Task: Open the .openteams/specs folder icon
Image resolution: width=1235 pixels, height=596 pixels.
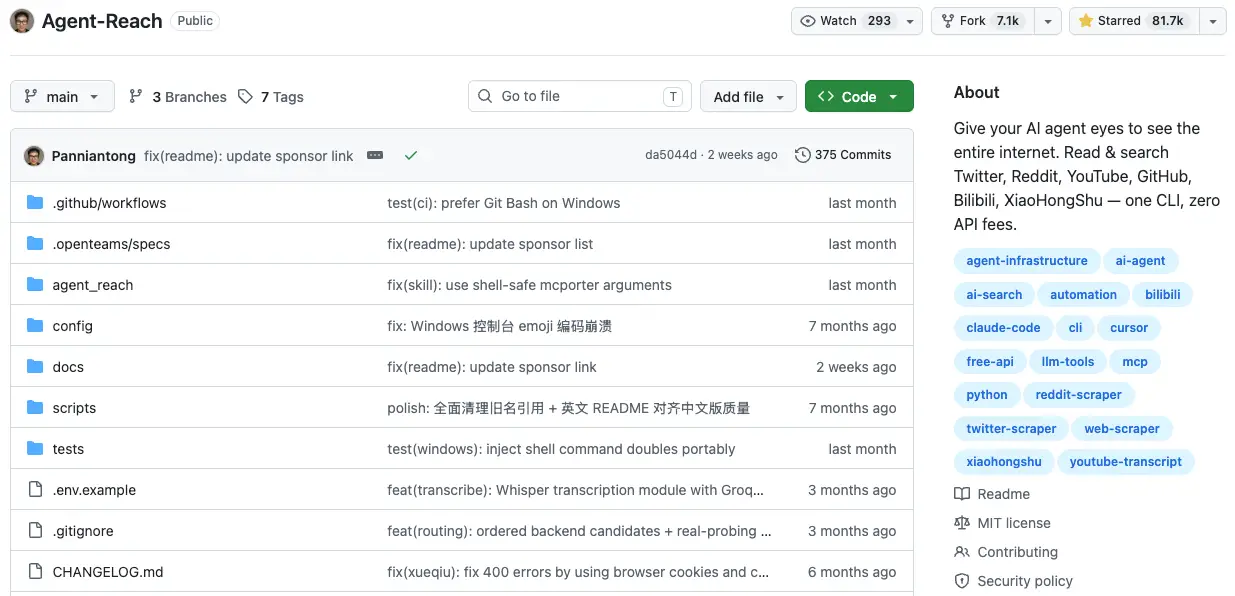Action: (35, 244)
